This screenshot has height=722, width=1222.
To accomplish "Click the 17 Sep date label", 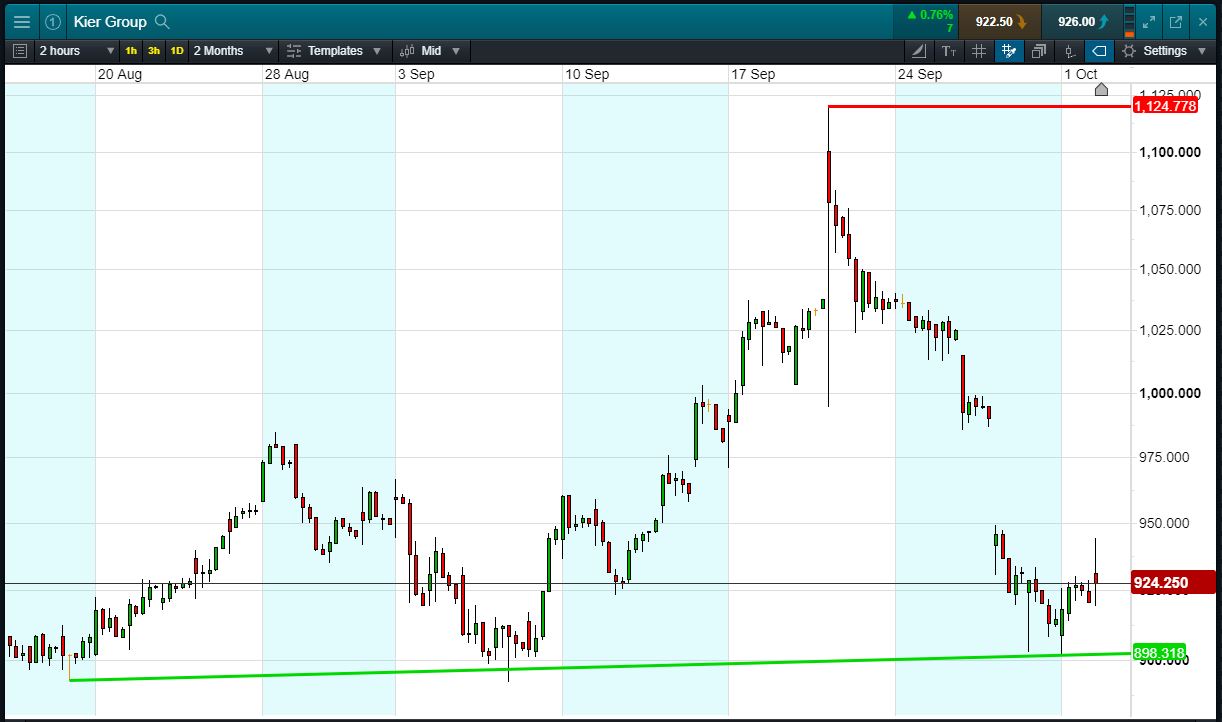I will (x=753, y=74).
